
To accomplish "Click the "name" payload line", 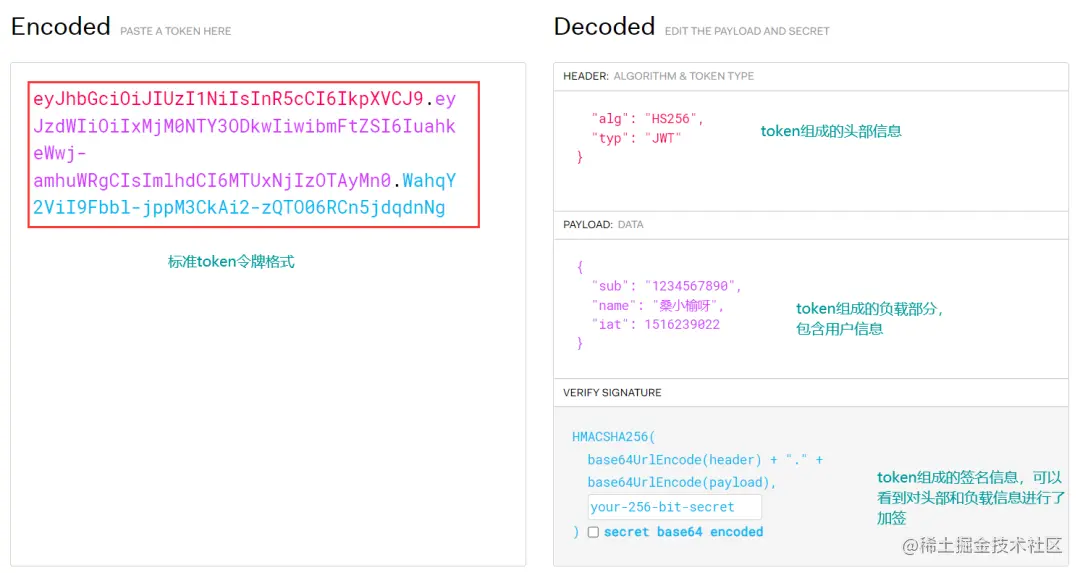I will 657,305.
